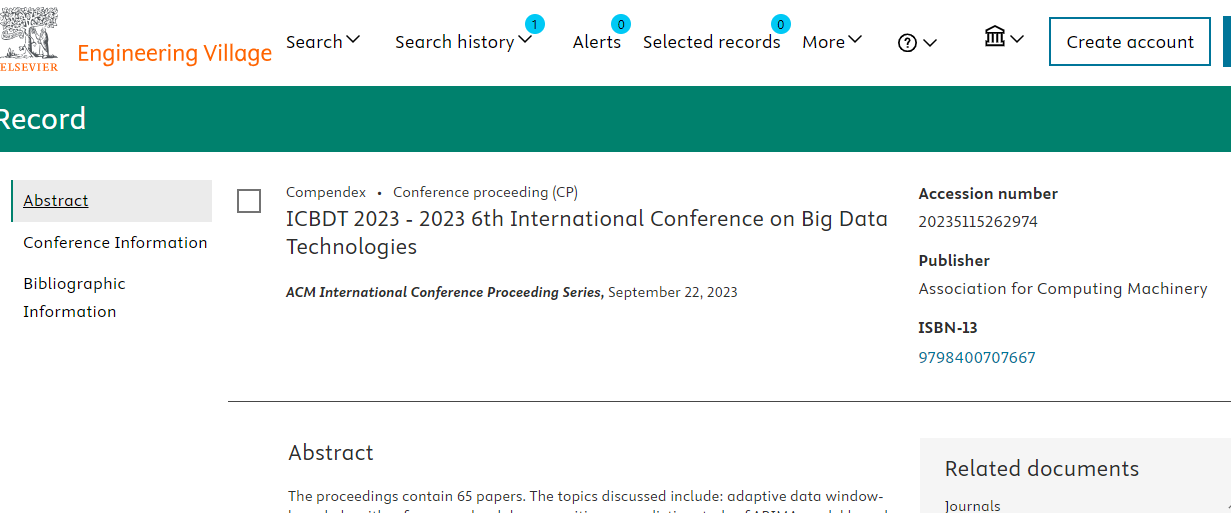Viewport: 1231px width, 513px height.
Task: Expand the Search dropdown menu
Action: 323,41
